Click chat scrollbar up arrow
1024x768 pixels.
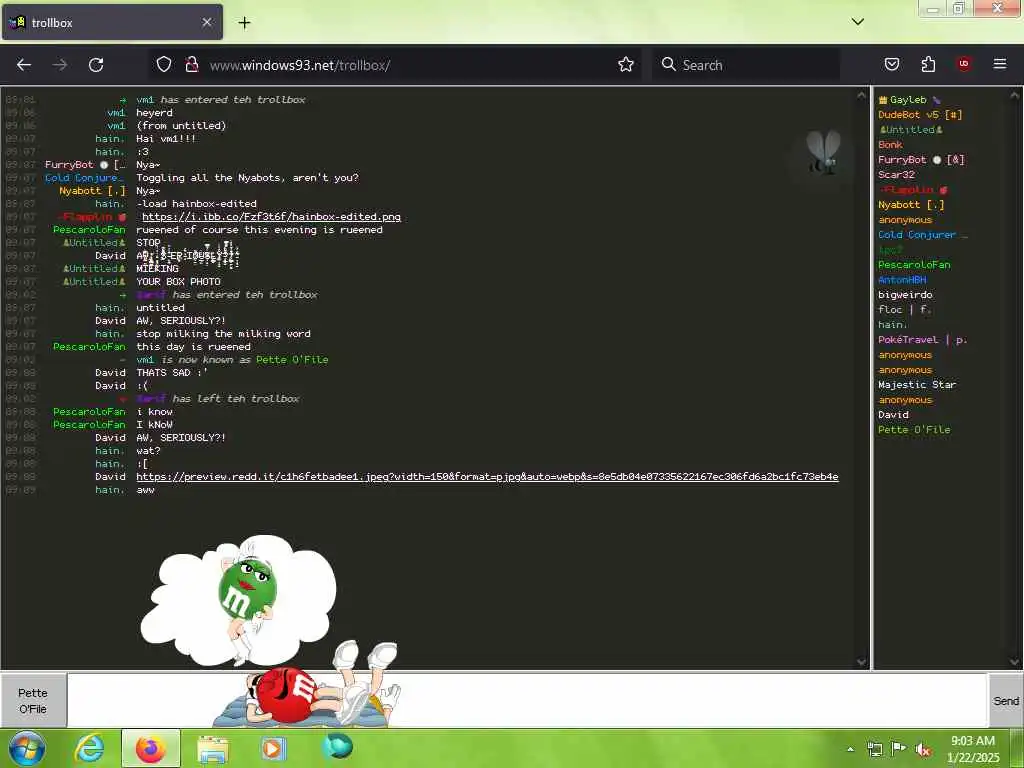pyautogui.click(x=861, y=95)
